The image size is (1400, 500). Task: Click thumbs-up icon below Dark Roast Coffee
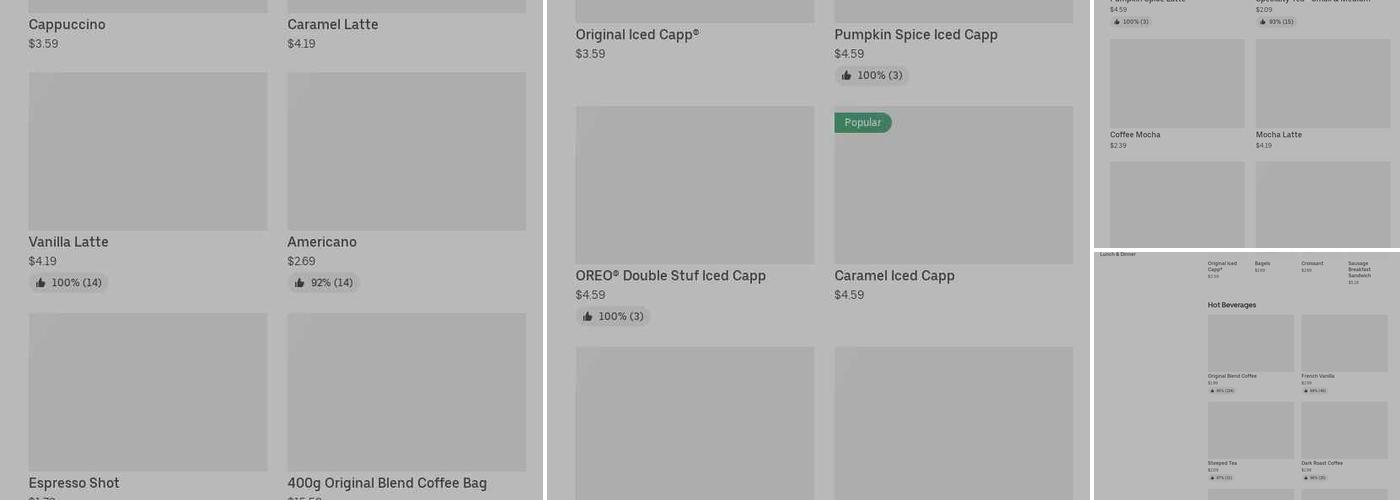(x=1305, y=478)
